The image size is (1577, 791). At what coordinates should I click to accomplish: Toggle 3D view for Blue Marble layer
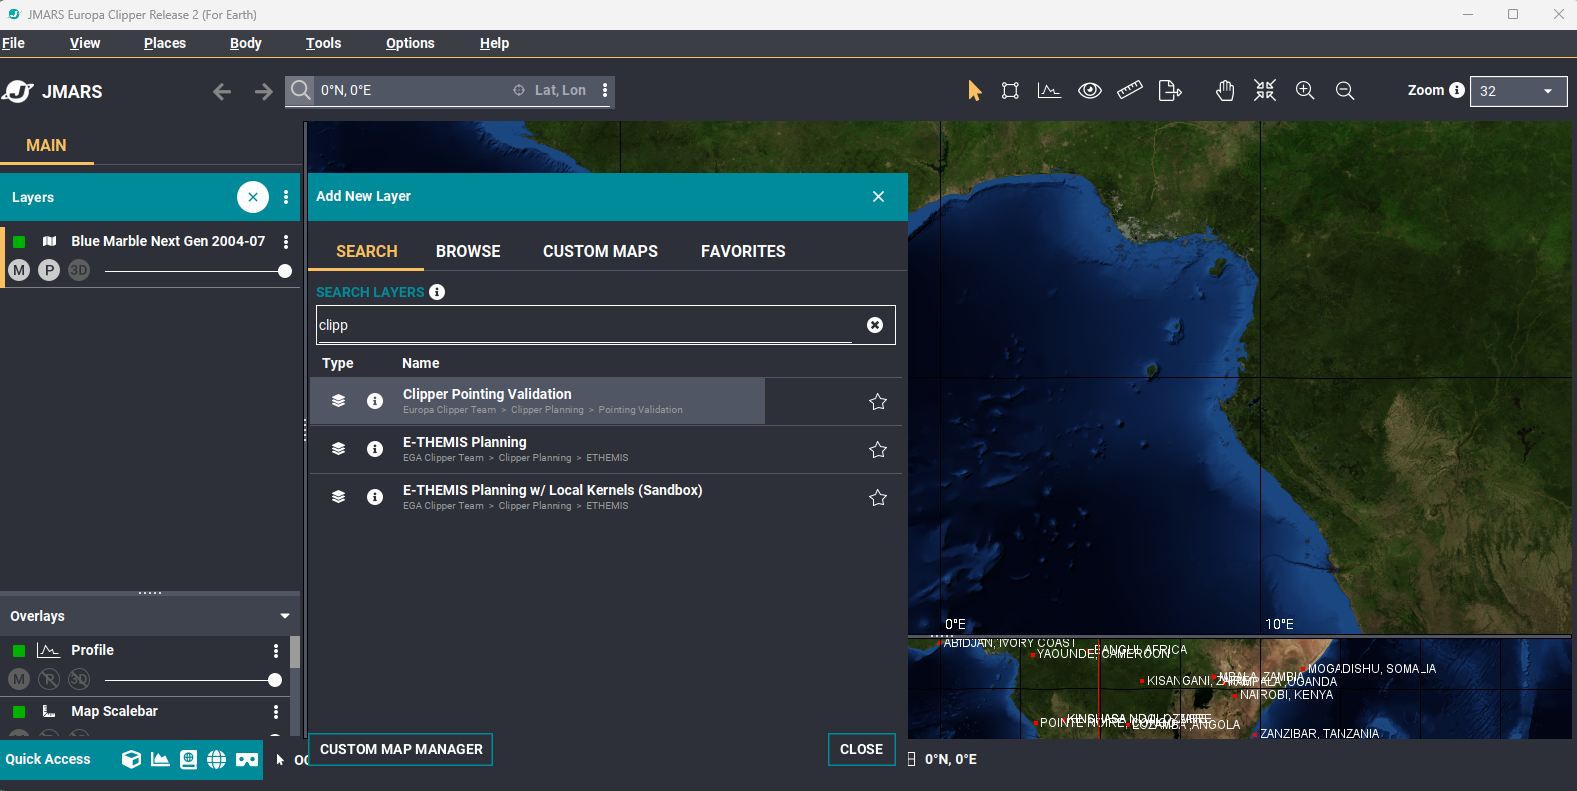79,270
